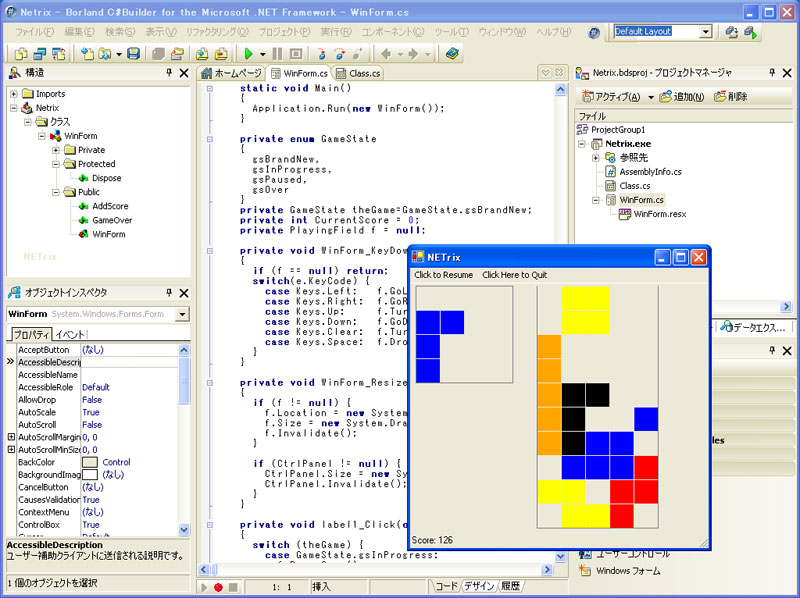Click the Forward navigation arrow in toolbar

(413, 54)
